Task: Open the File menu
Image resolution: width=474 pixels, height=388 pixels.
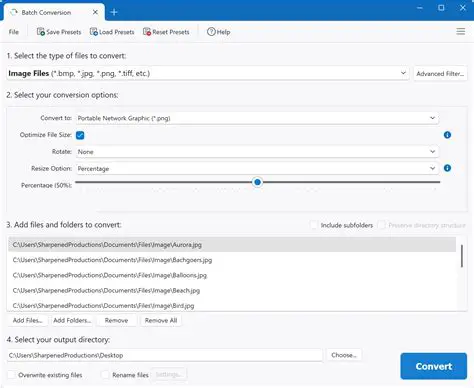Action: pyautogui.click(x=14, y=32)
